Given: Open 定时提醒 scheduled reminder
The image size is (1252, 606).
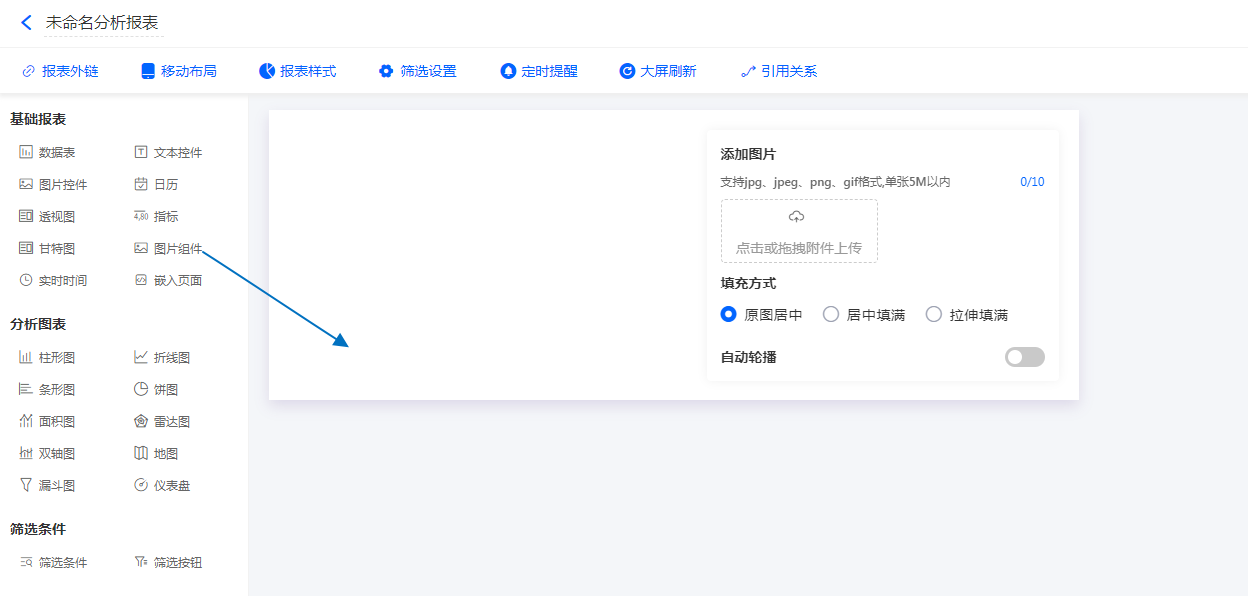Looking at the screenshot, I should [539, 71].
